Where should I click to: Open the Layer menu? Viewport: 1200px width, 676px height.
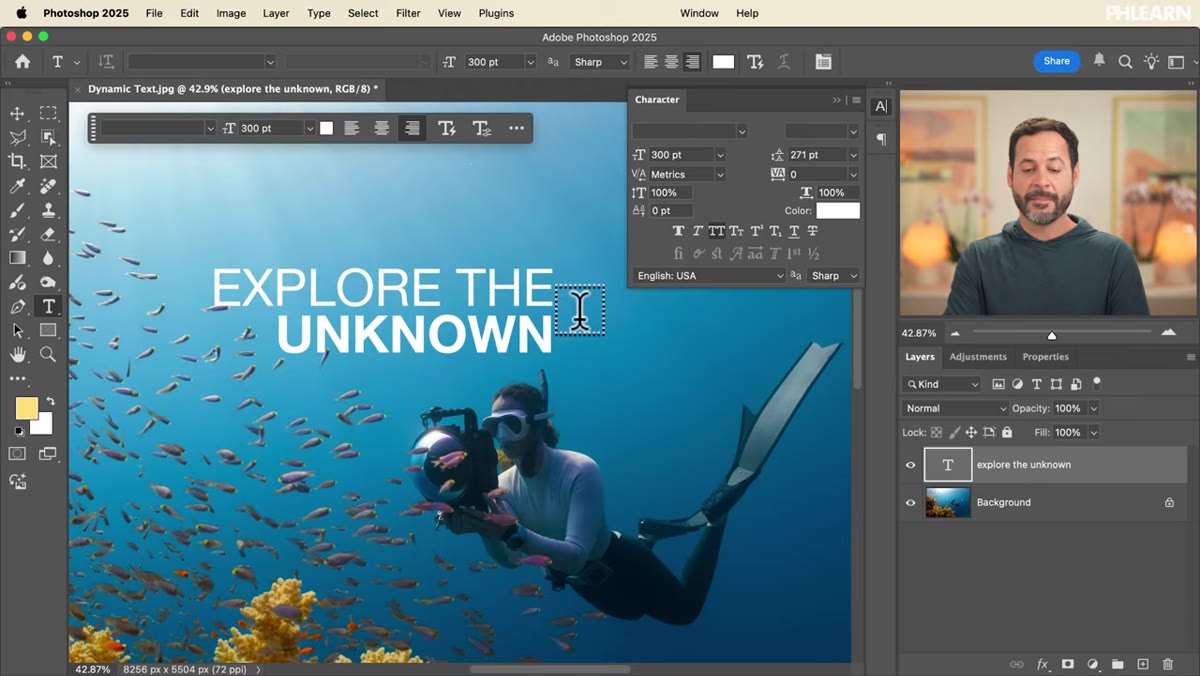(276, 13)
